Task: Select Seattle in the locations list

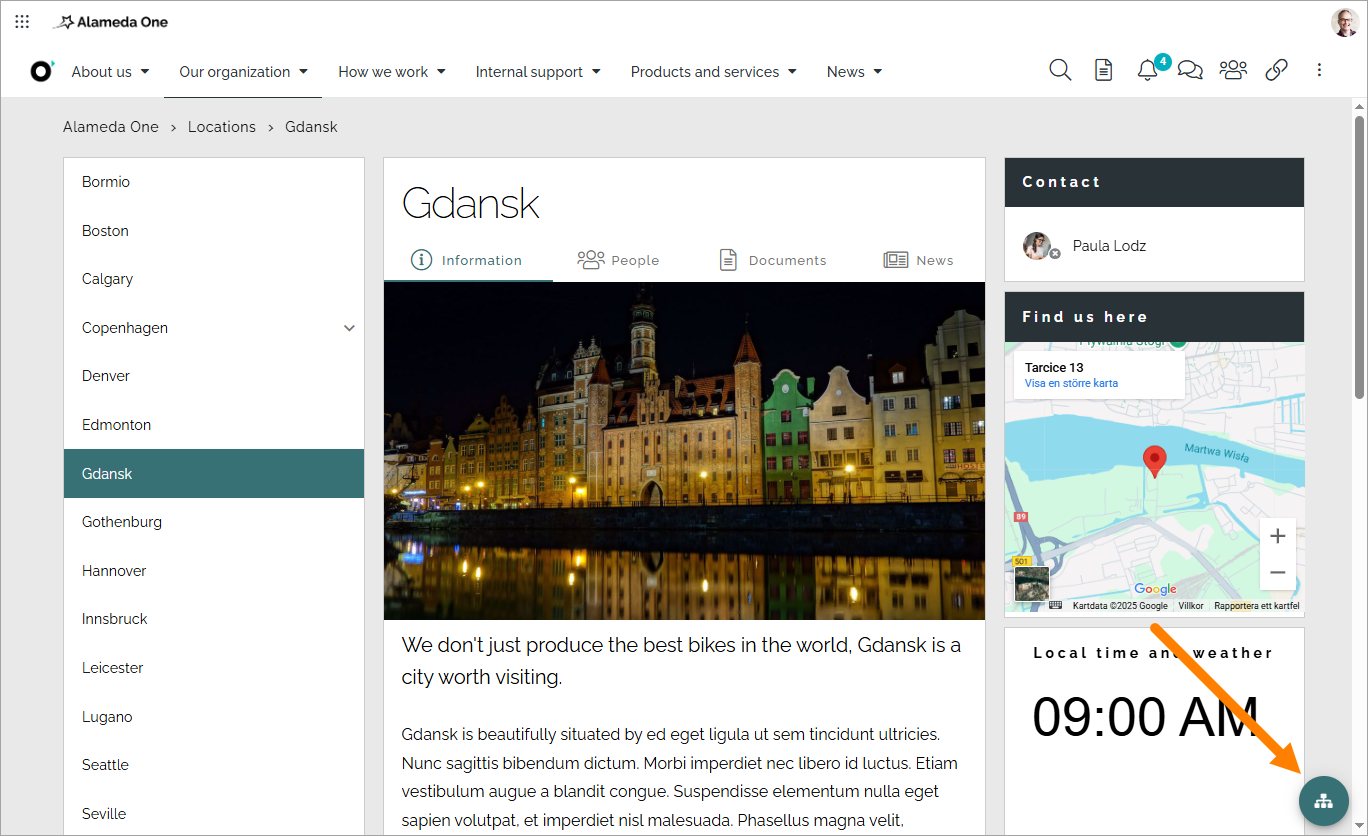Action: pos(214,765)
